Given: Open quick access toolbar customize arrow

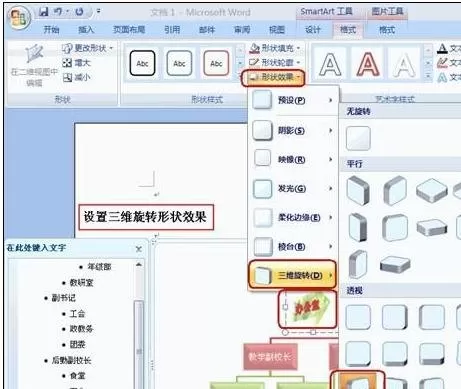Looking at the screenshot, I should click(x=99, y=11).
